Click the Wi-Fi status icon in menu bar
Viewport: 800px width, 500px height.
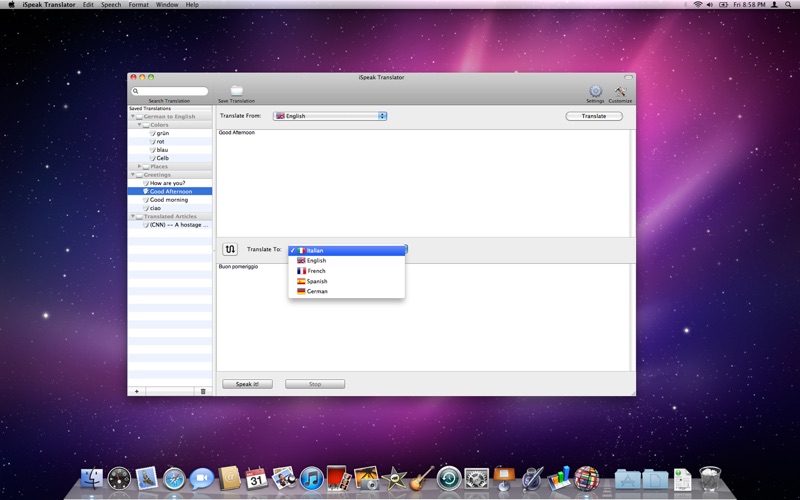tap(697, 5)
